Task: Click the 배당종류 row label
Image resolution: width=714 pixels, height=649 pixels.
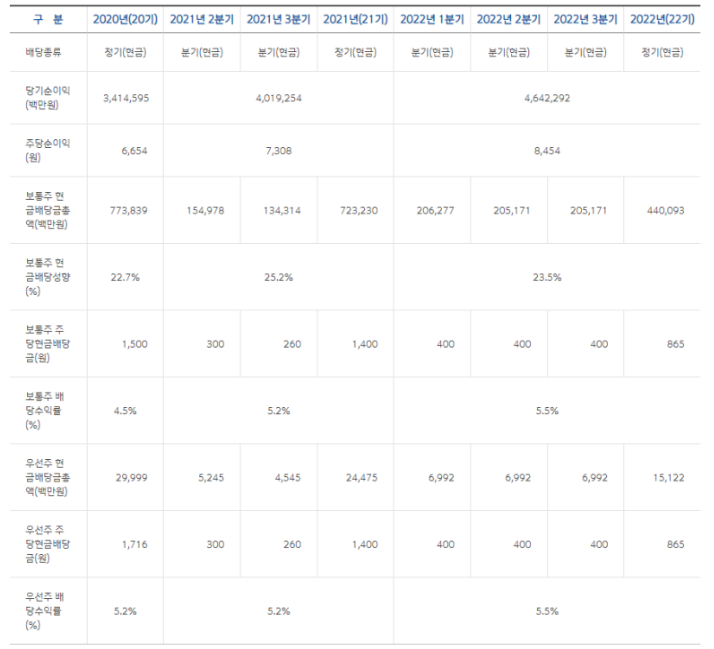Action: 43,52
